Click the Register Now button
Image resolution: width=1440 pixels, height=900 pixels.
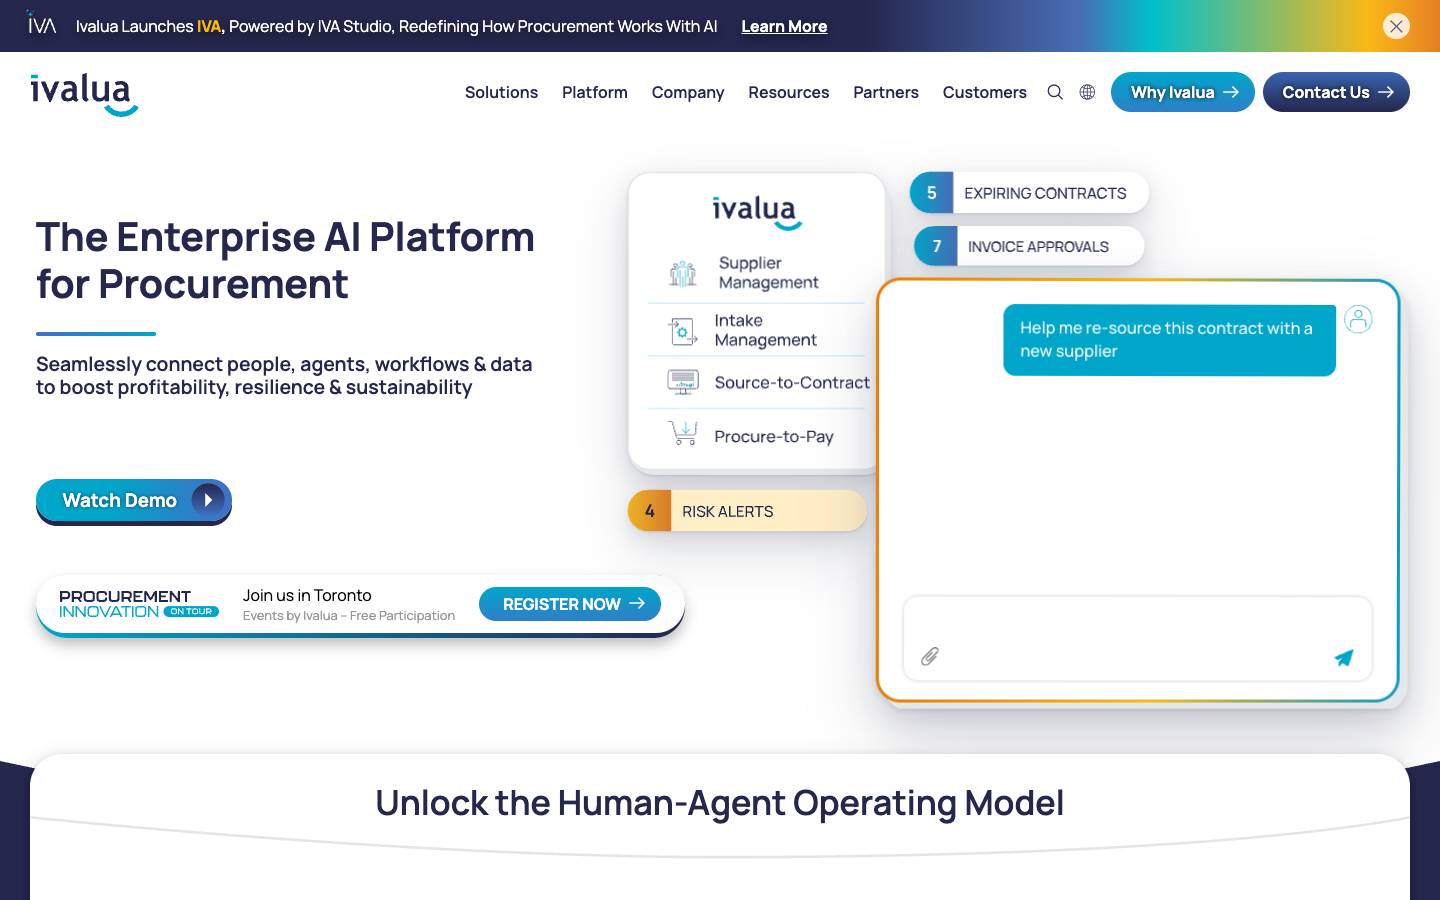(x=570, y=604)
